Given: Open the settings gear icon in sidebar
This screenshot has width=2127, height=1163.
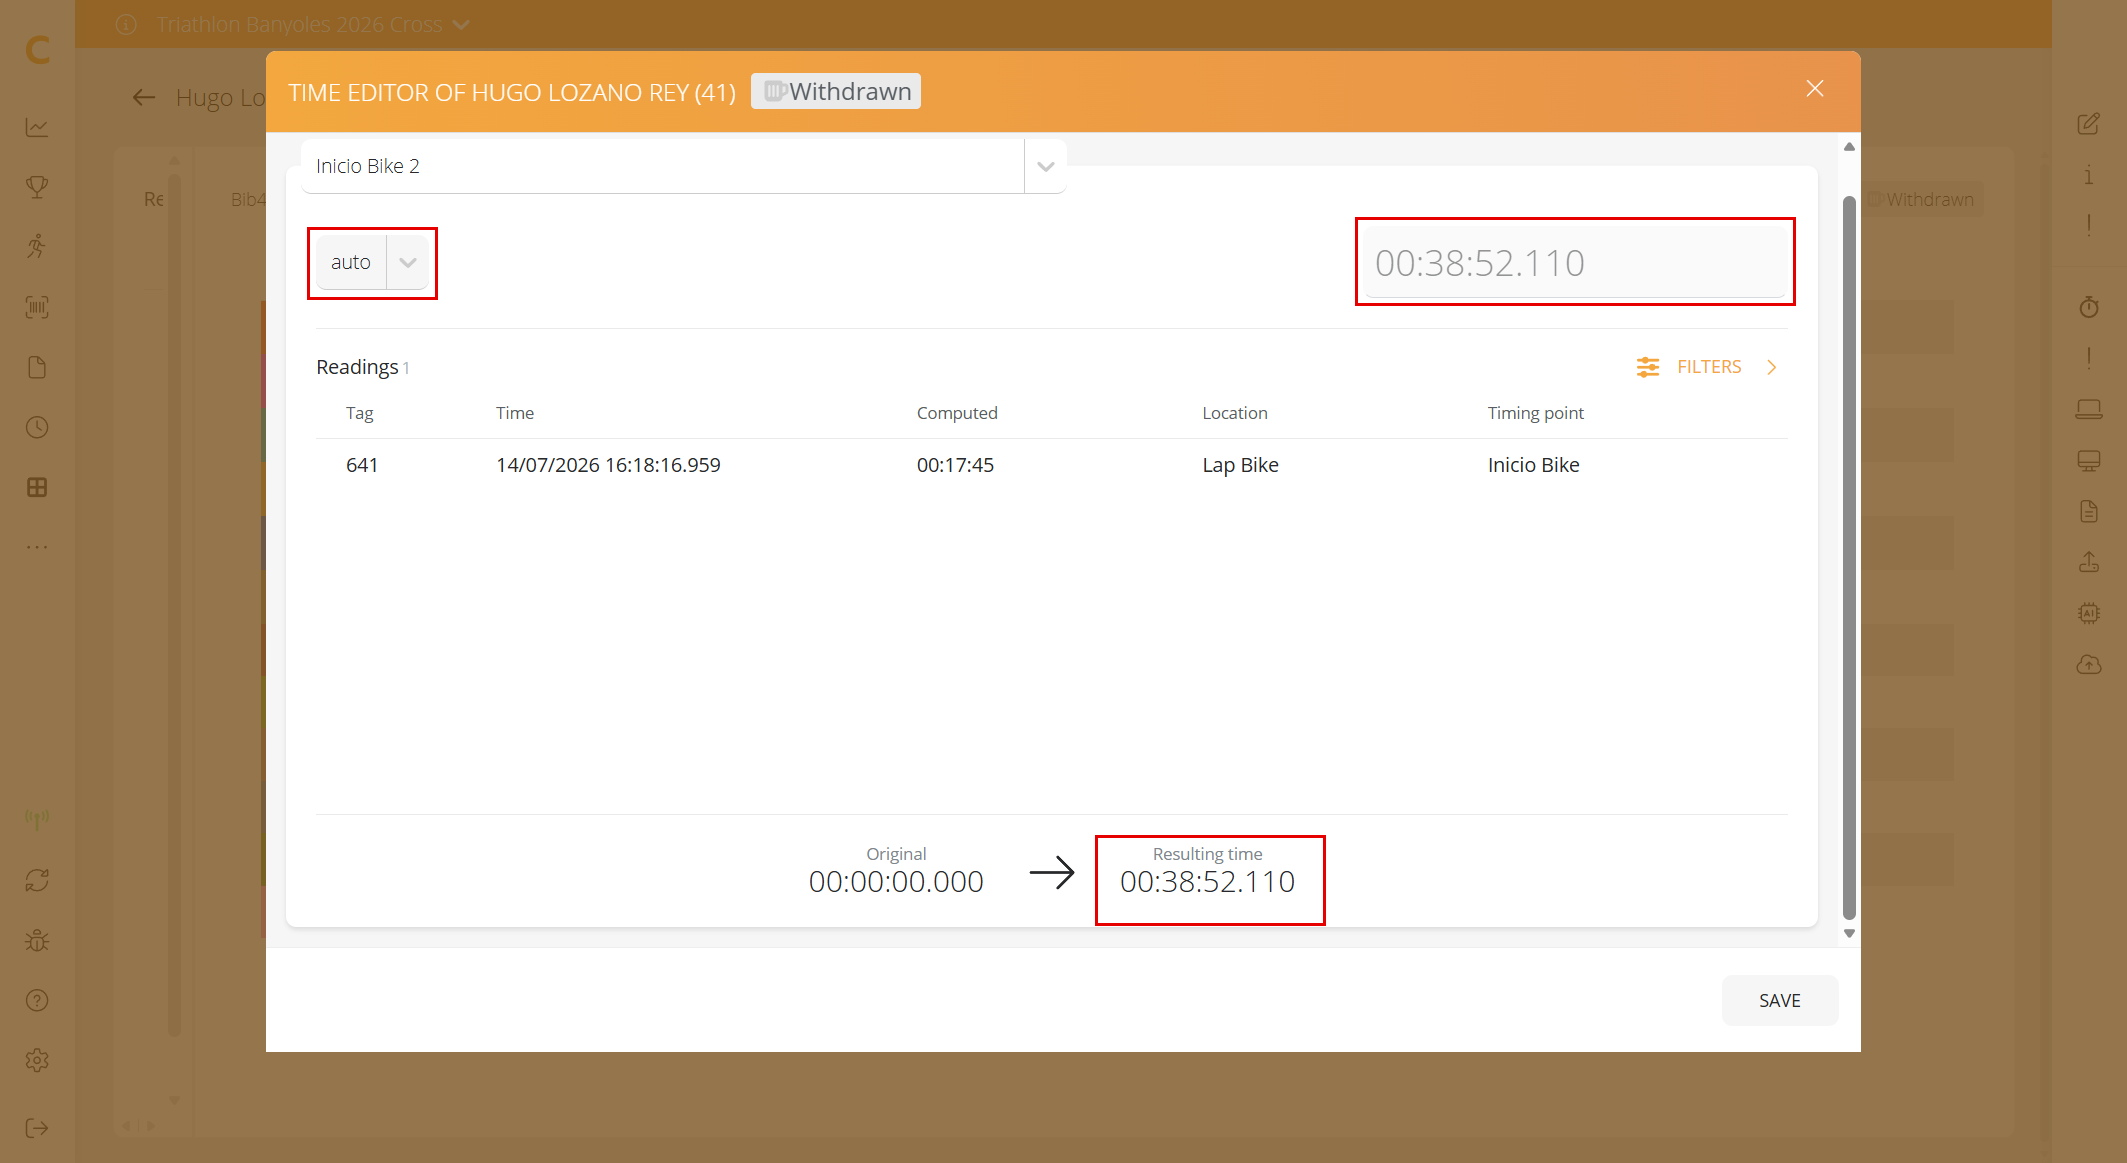Looking at the screenshot, I should coord(37,1060).
